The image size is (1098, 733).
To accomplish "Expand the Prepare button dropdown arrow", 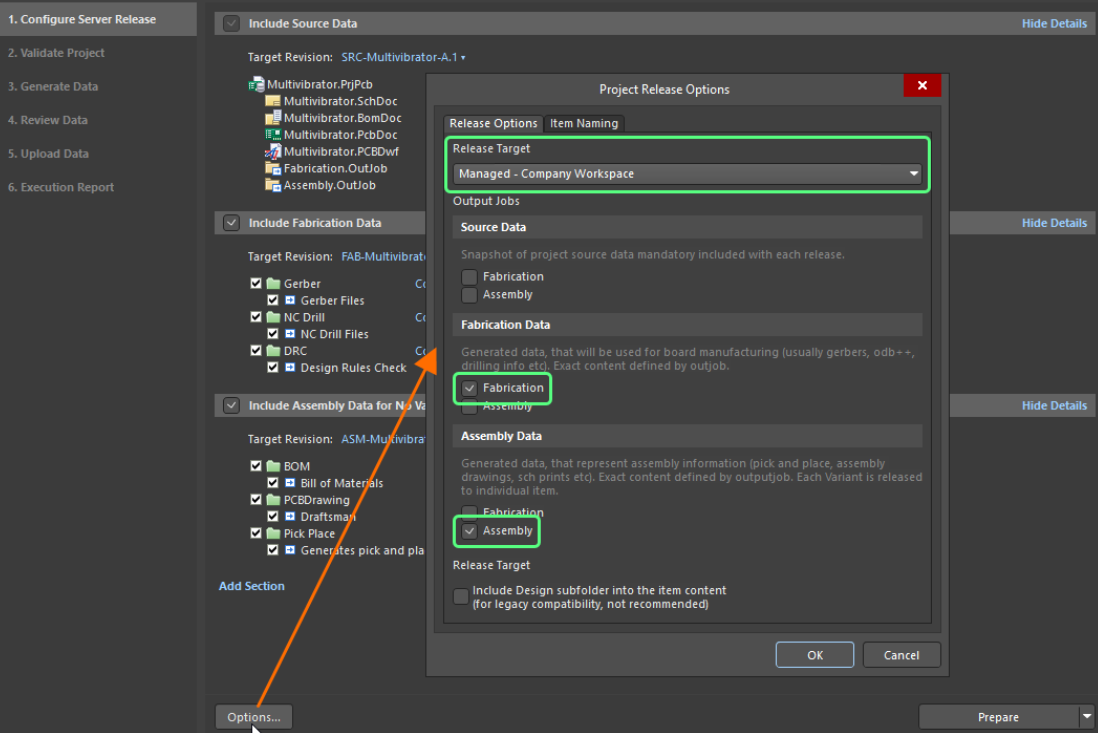I will (1087, 717).
